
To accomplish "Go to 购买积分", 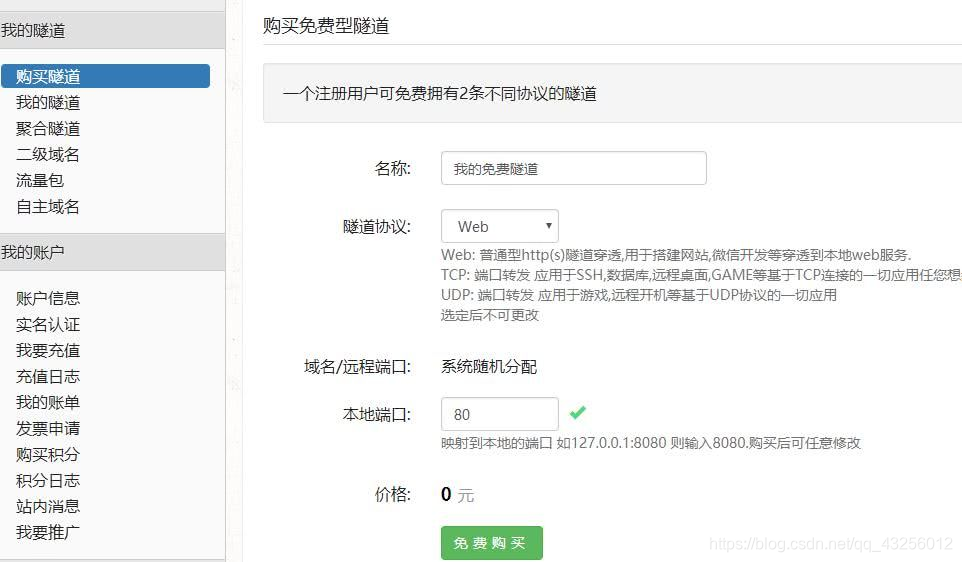I will coord(48,455).
